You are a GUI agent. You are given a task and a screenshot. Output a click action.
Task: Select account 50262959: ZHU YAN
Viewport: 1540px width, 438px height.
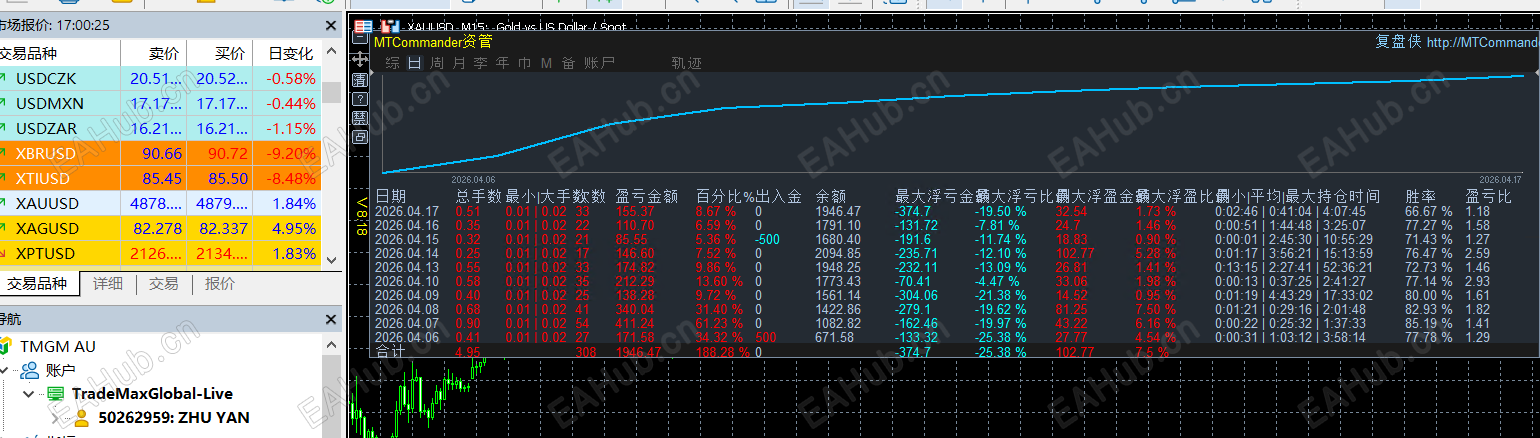click(173, 418)
